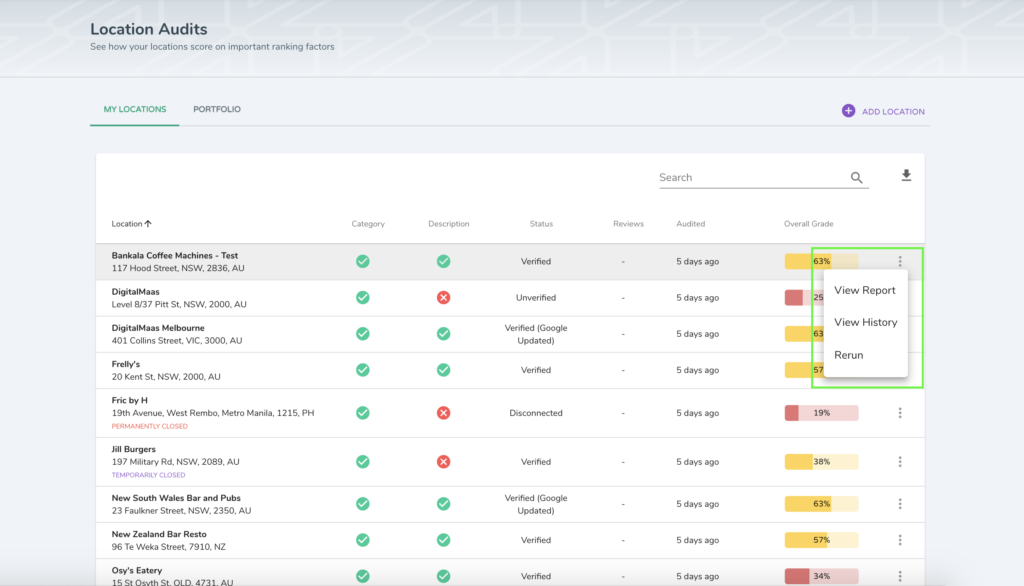Switch to the My Locations tab
This screenshot has height=586, width=1024.
135,109
